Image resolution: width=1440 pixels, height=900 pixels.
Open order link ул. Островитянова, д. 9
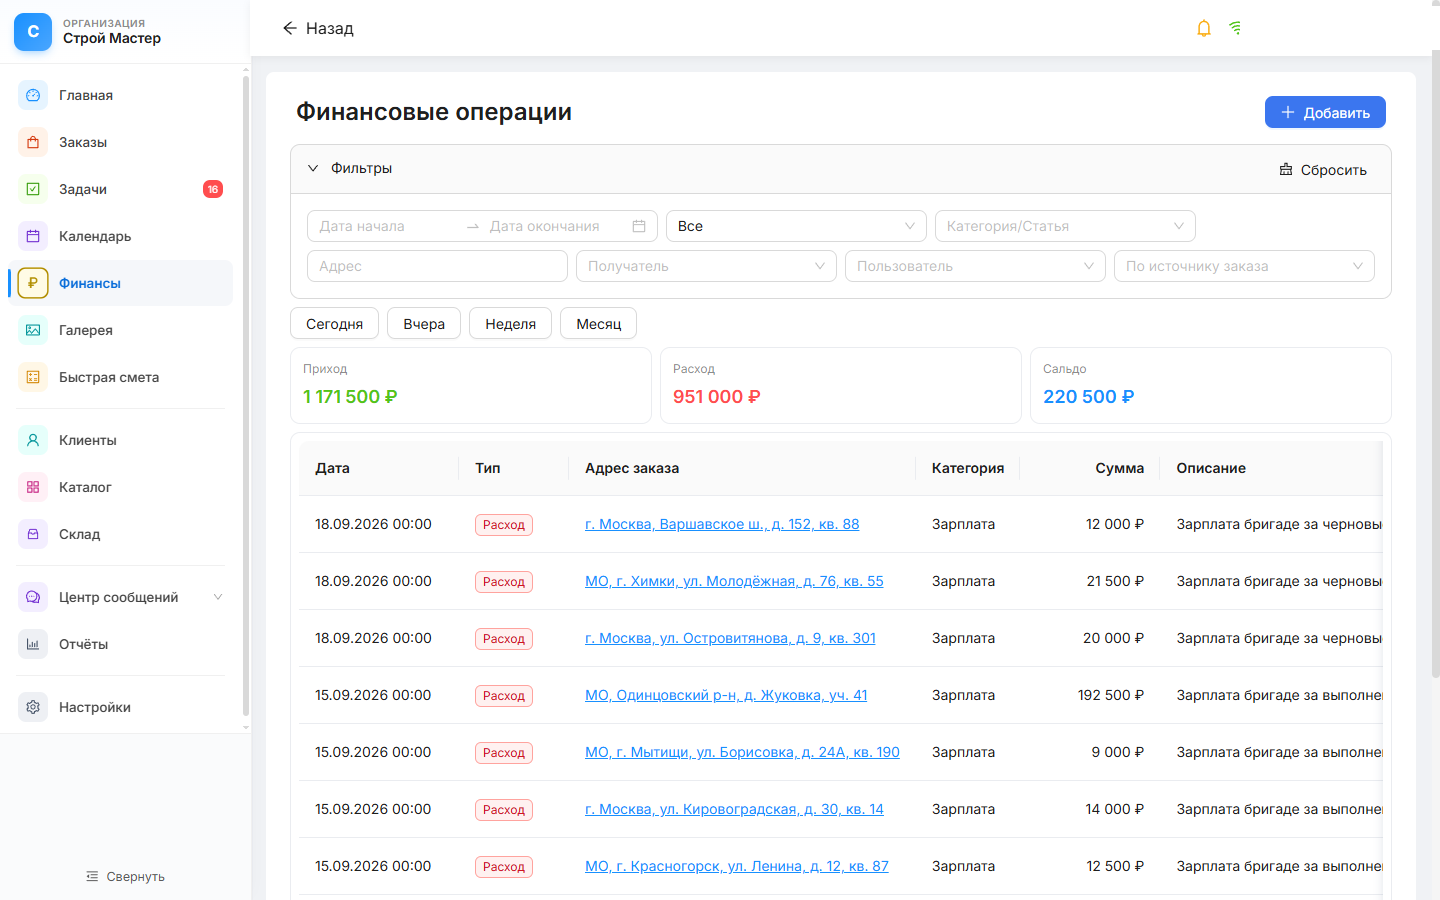tap(730, 638)
